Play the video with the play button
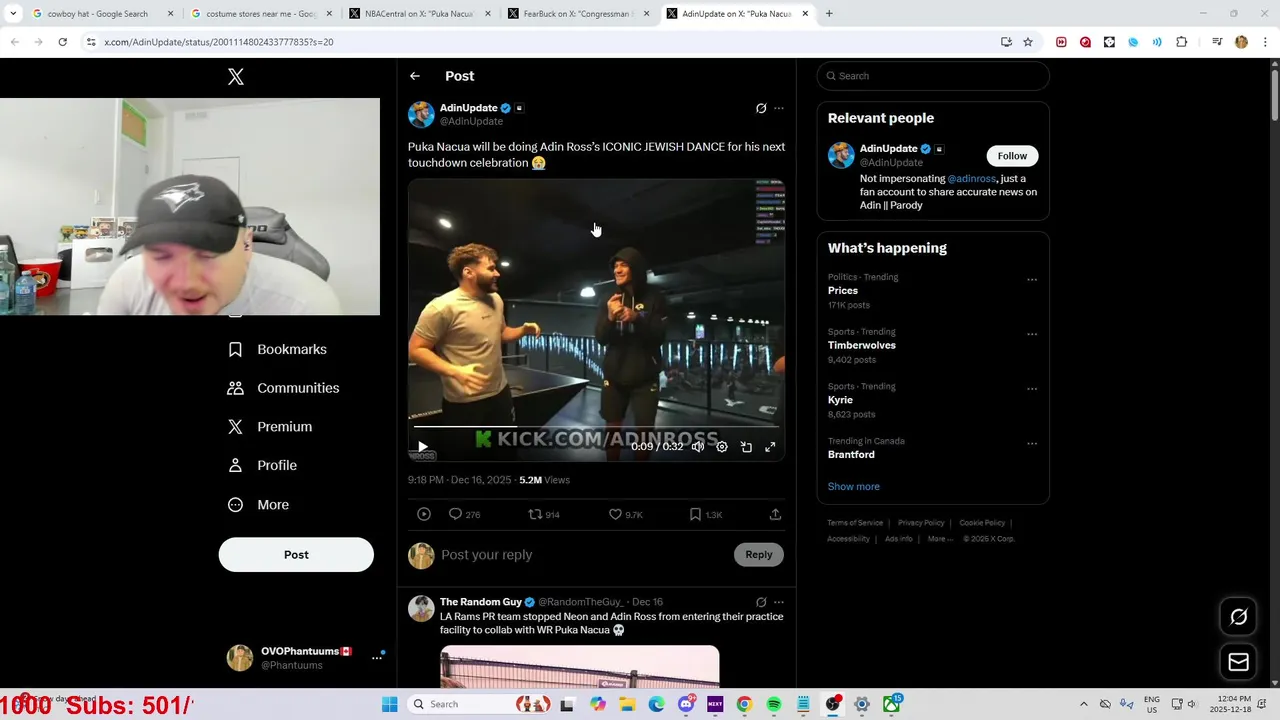Viewport: 1280px width, 720px height. click(x=422, y=447)
